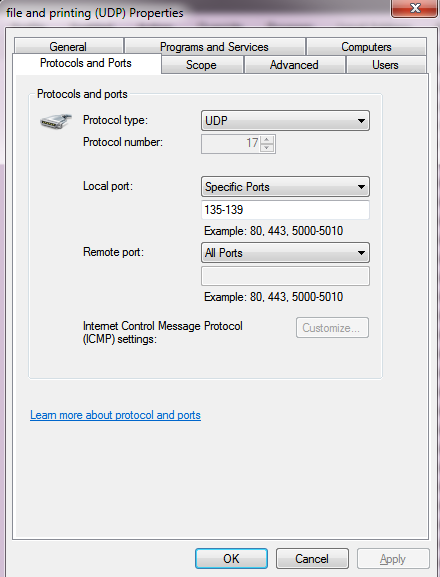Click the protocol number up arrow
Image resolution: width=440 pixels, height=577 pixels.
tap(267, 140)
